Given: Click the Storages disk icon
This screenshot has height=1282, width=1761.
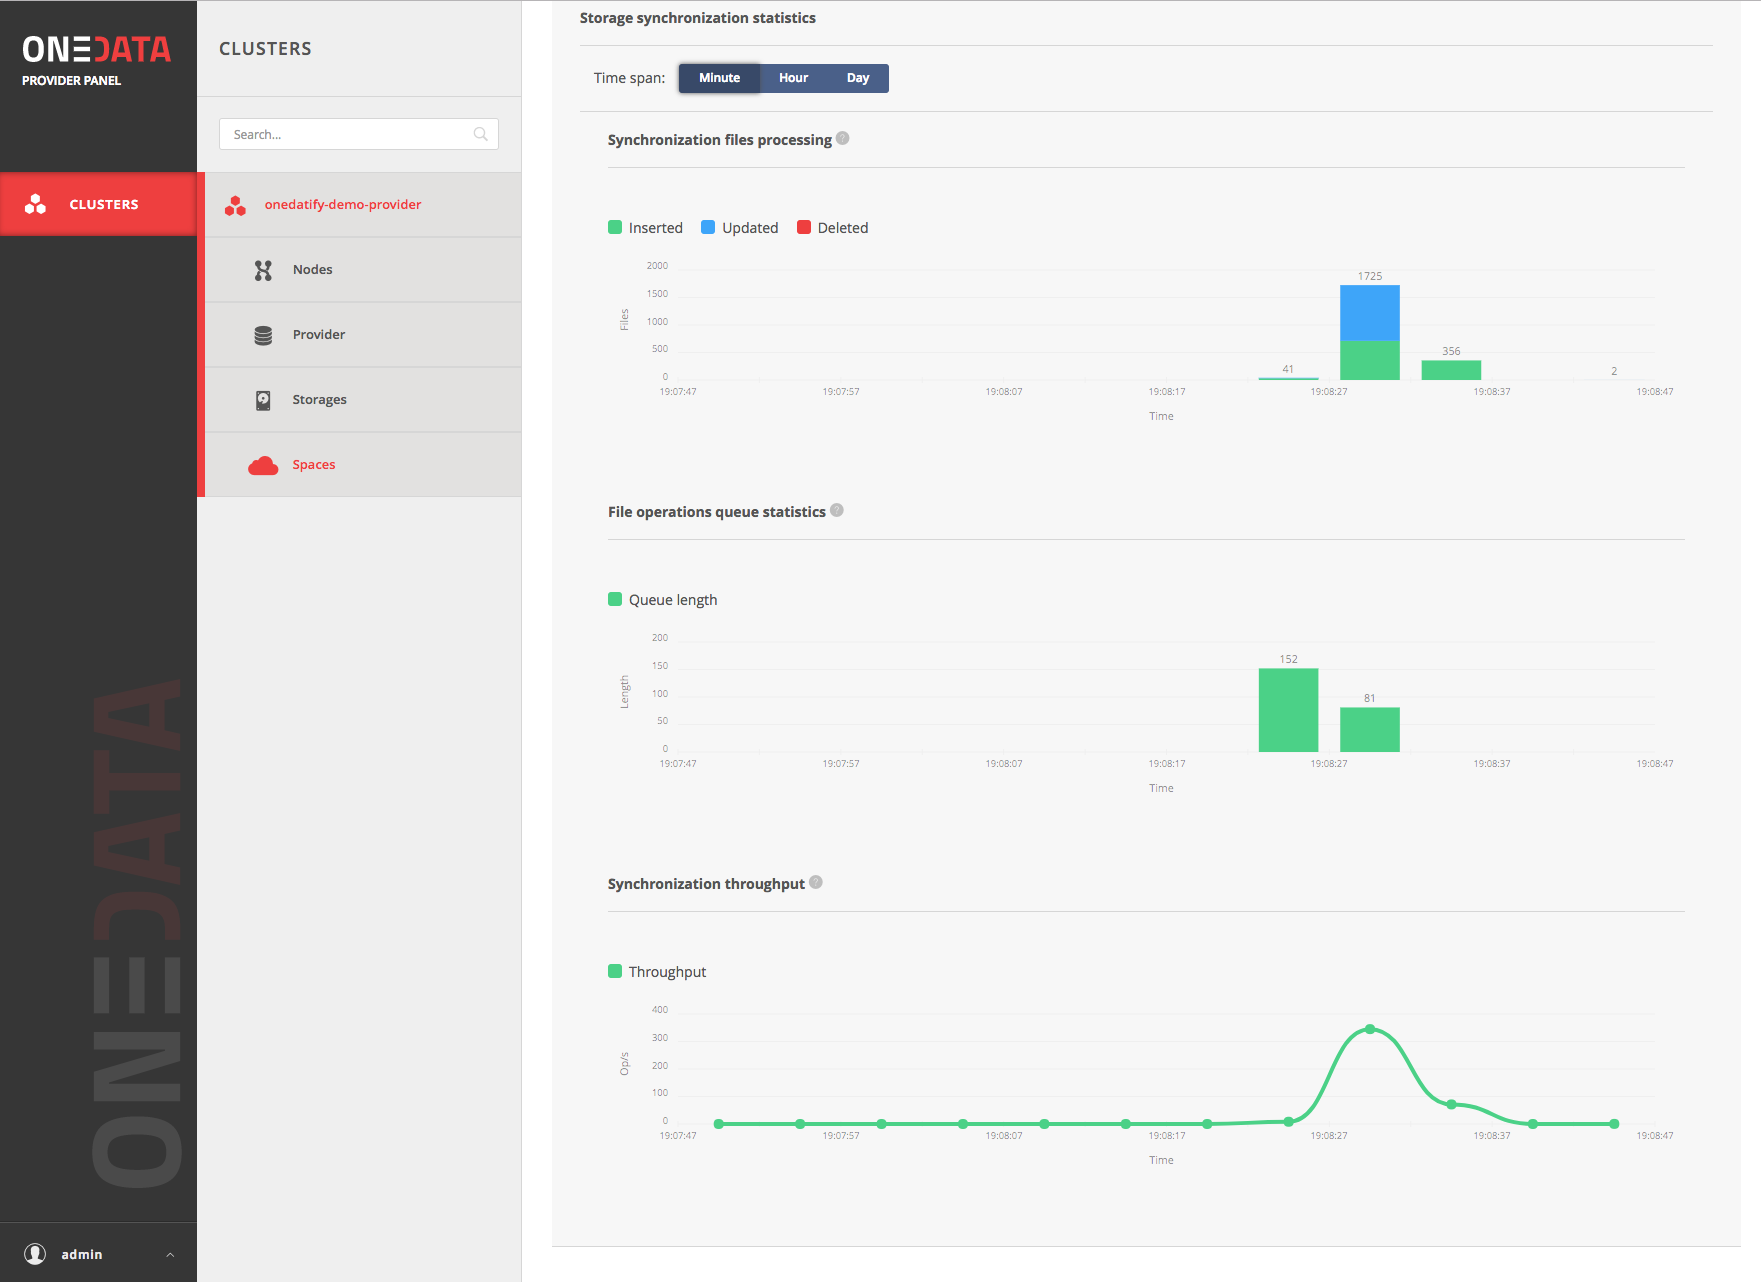Looking at the screenshot, I should [263, 400].
